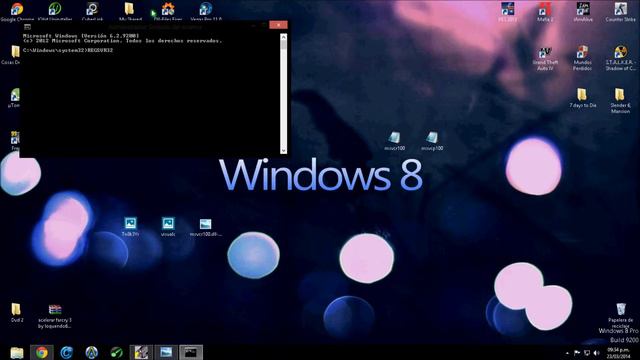
Task: Click the blue C taskbar icon
Action: click(67, 352)
